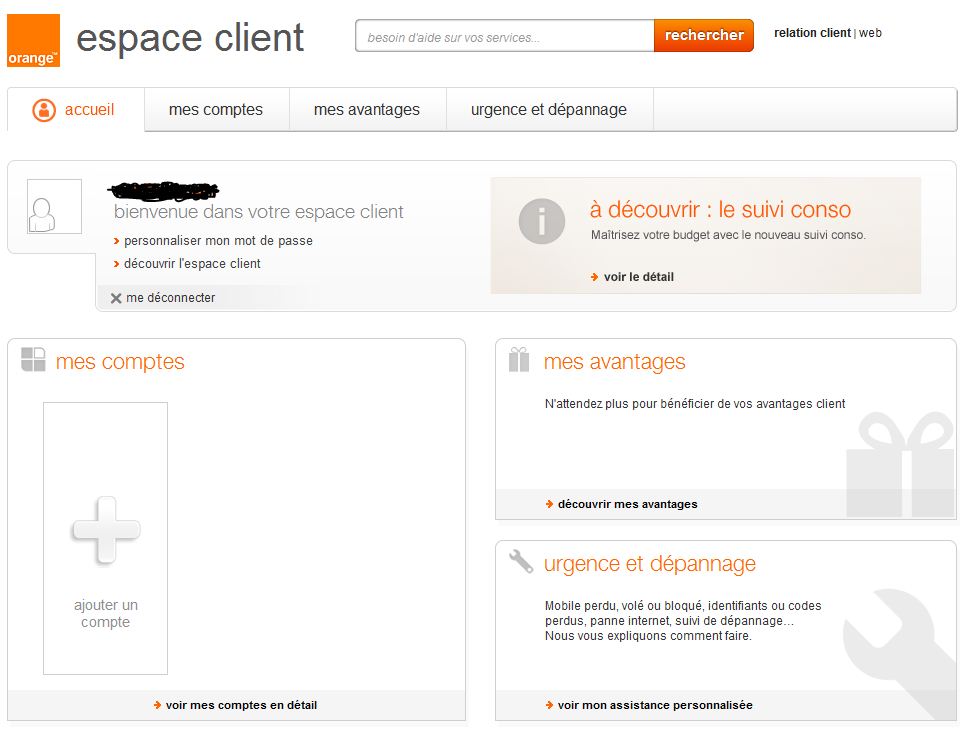Open personnaliser mon mot de passe link
The width and height of the screenshot is (970, 748).
point(218,241)
